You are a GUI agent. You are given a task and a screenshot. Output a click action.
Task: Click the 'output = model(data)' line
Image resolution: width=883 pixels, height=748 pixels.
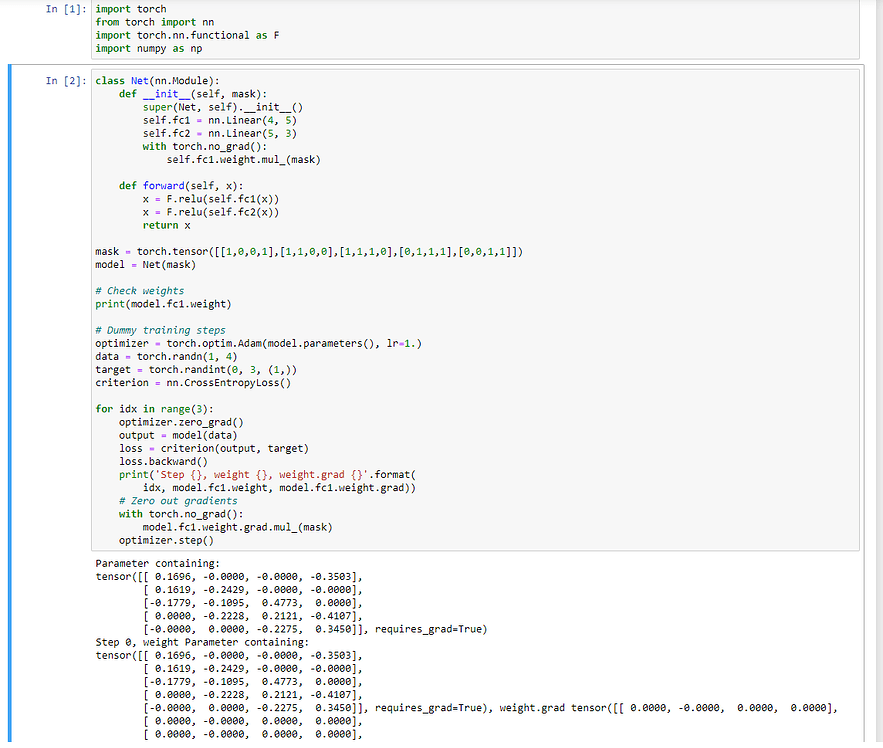[x=178, y=435]
